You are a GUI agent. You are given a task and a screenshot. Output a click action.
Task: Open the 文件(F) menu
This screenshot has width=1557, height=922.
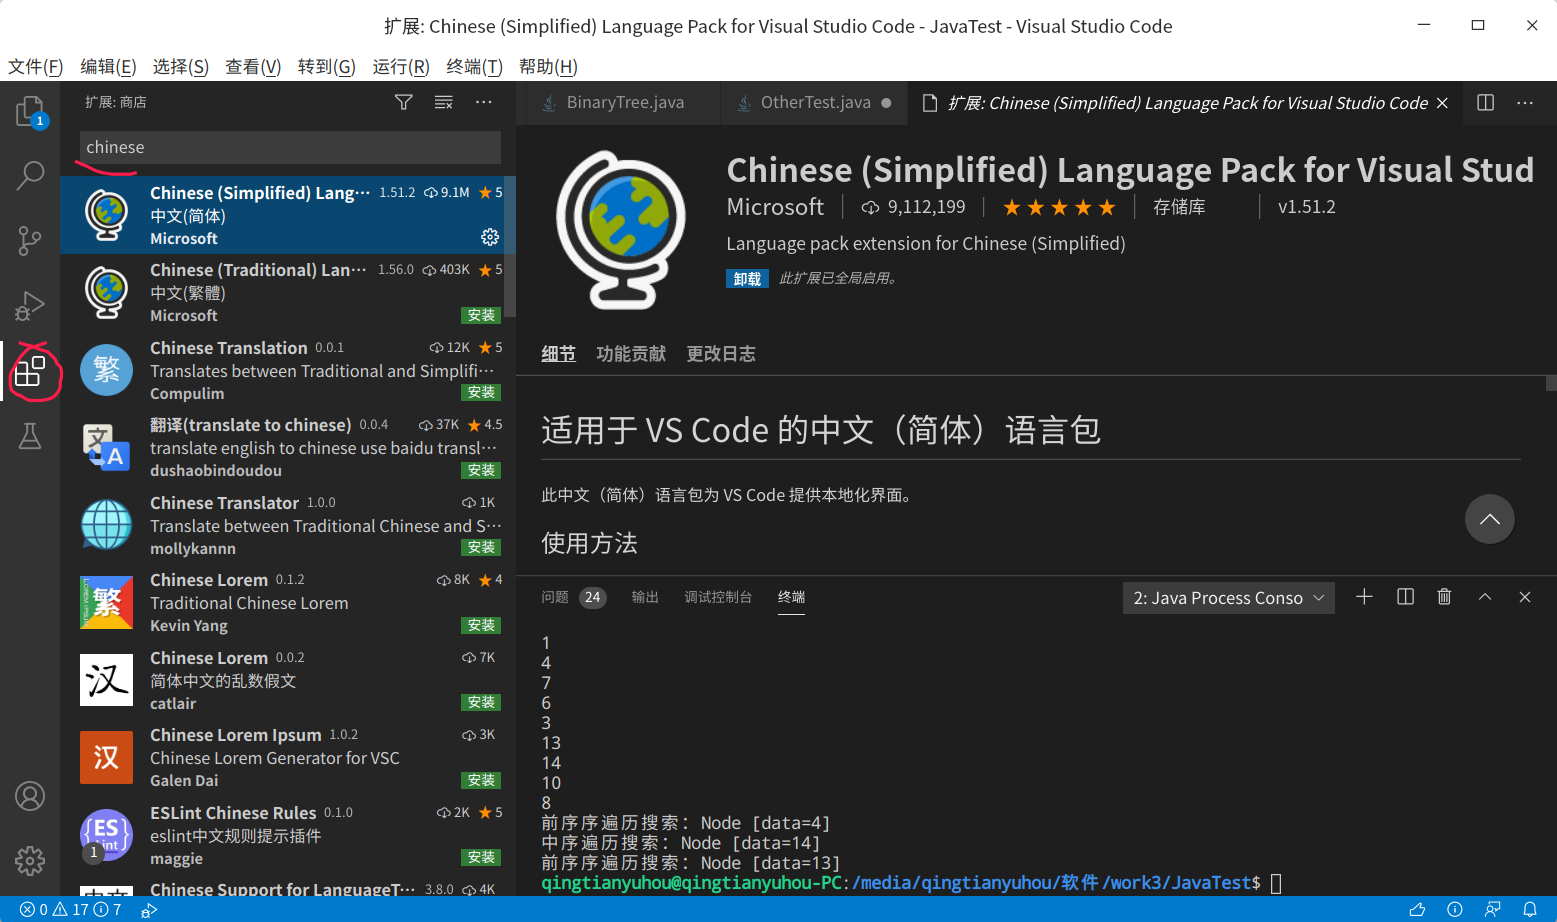[x=36, y=67]
